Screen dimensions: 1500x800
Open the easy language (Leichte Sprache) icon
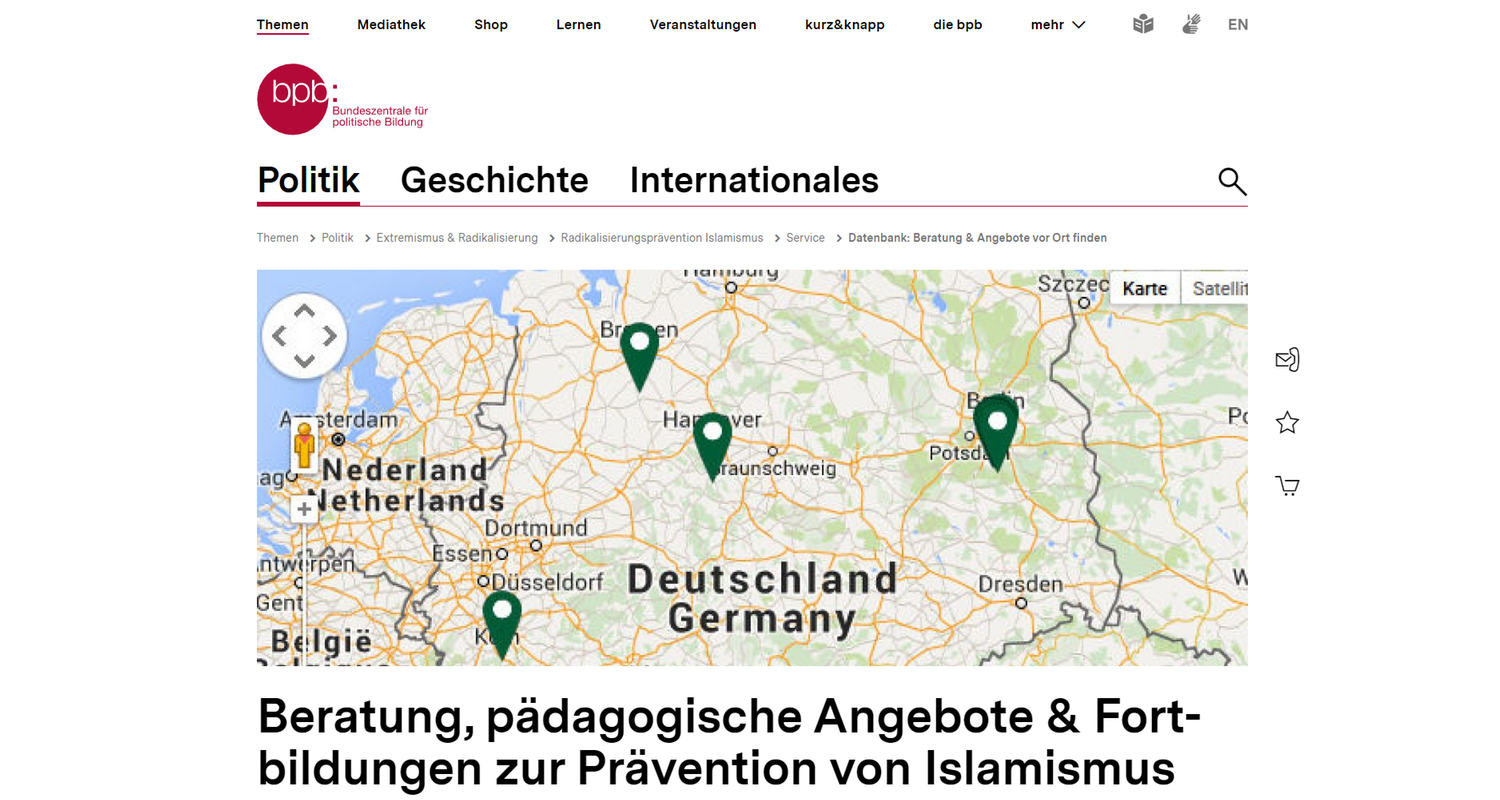(1143, 25)
